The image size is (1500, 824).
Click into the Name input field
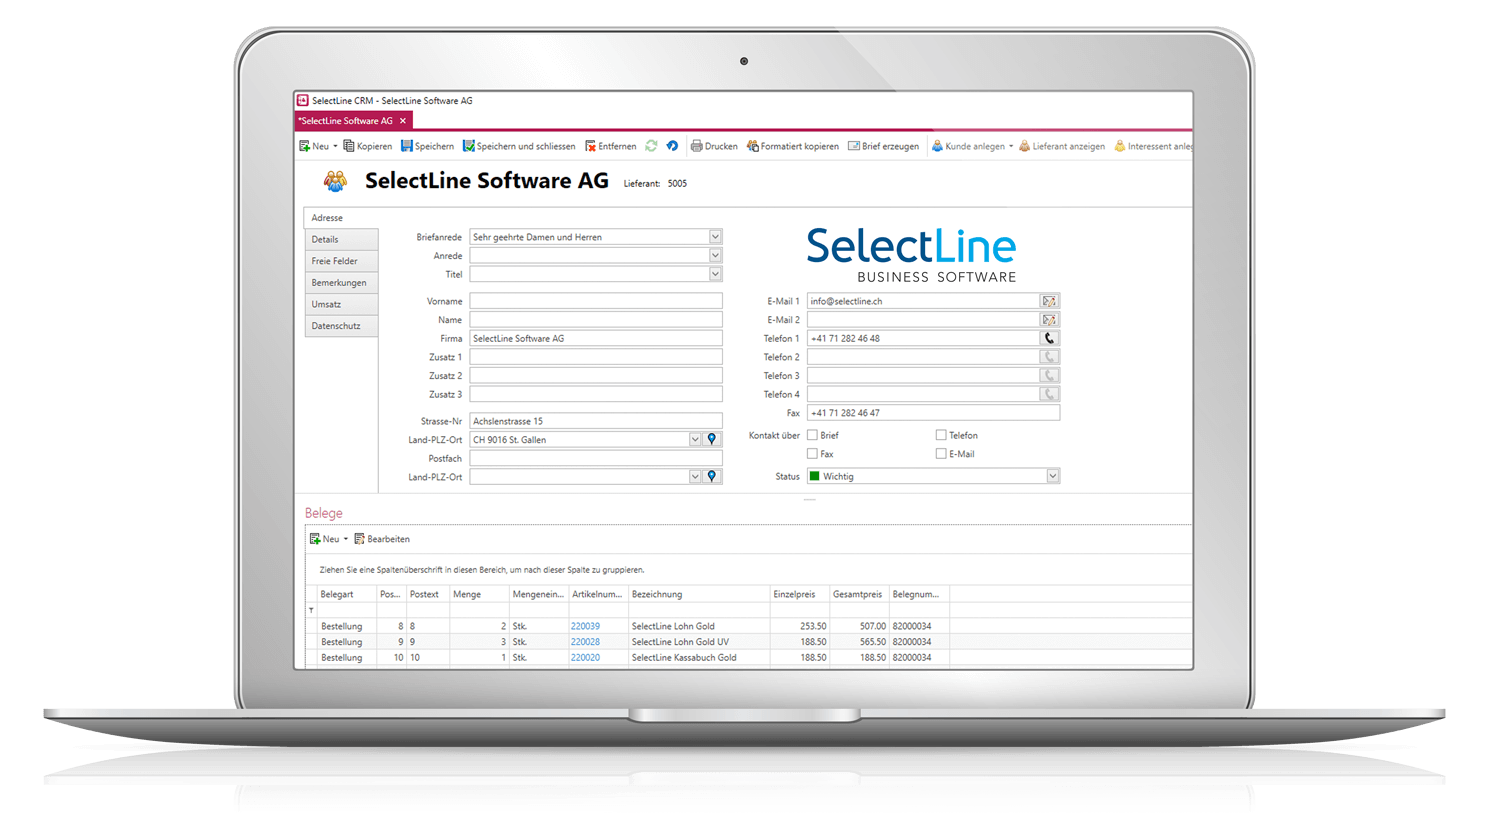pyautogui.click(x=596, y=320)
